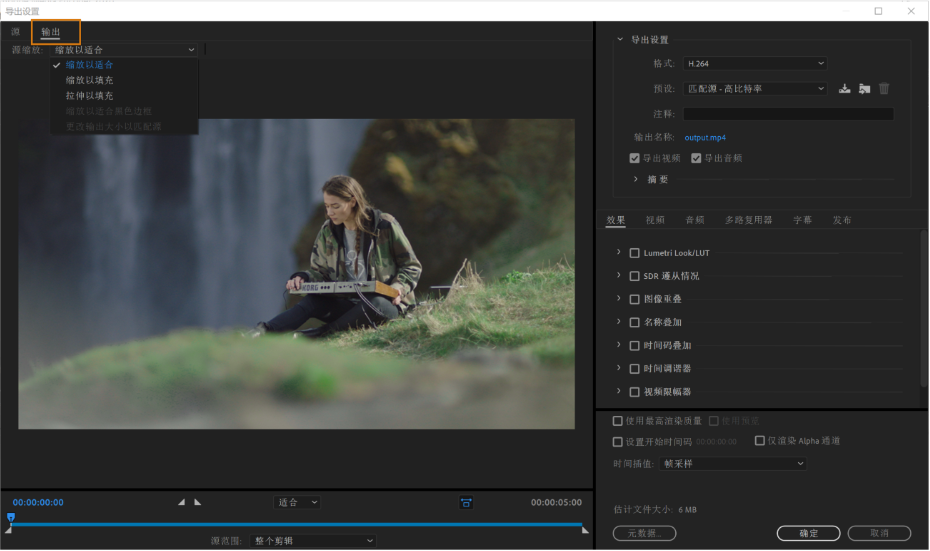Expand SDR 遵从情况 effect options
930x551 pixels.
[619, 276]
